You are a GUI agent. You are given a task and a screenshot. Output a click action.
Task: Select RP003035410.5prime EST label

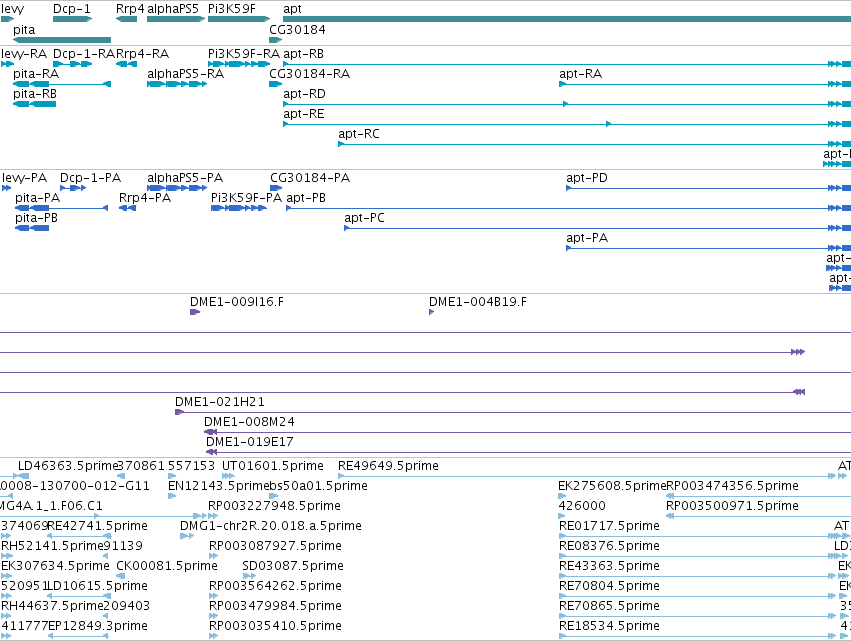(x=275, y=627)
